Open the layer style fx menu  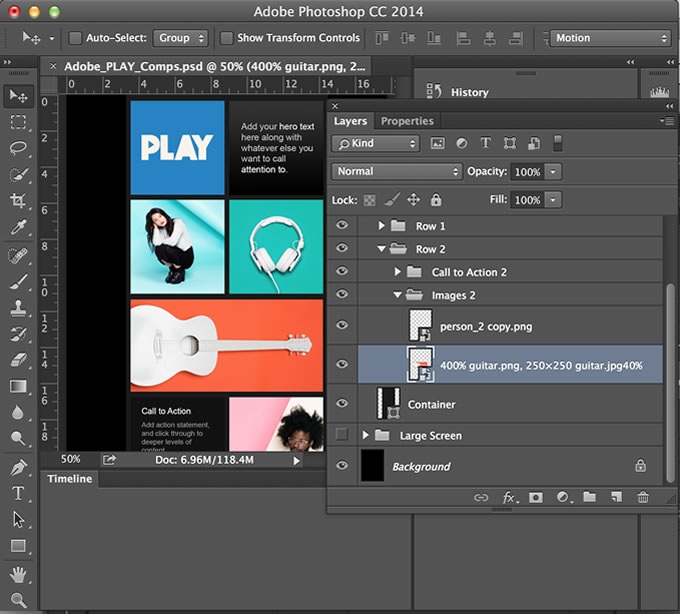[x=508, y=497]
